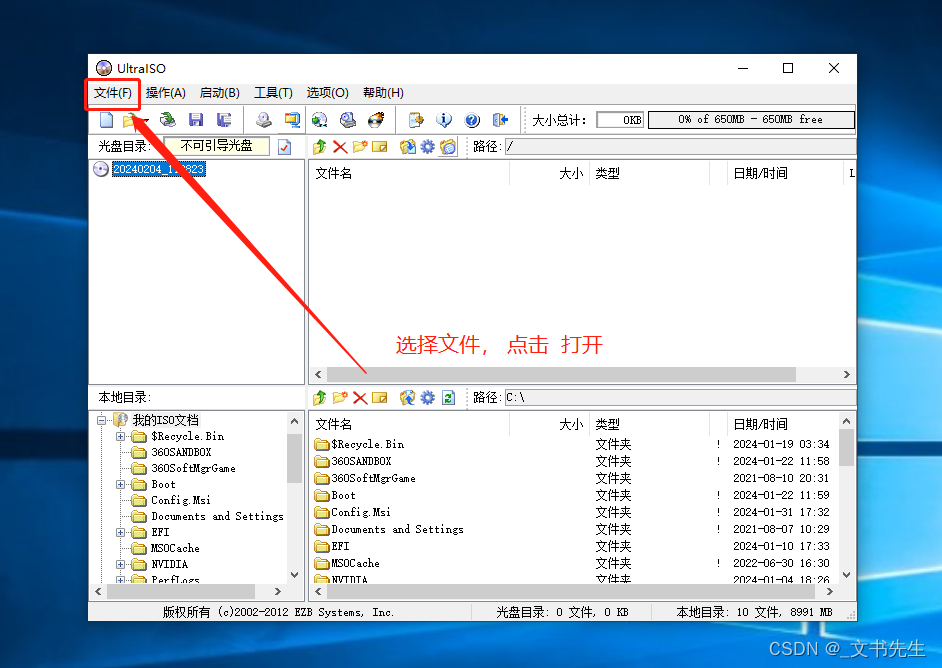Image resolution: width=942 pixels, height=668 pixels.
Task: Select 360SANDBOX folder in local tree
Action: click(181, 452)
